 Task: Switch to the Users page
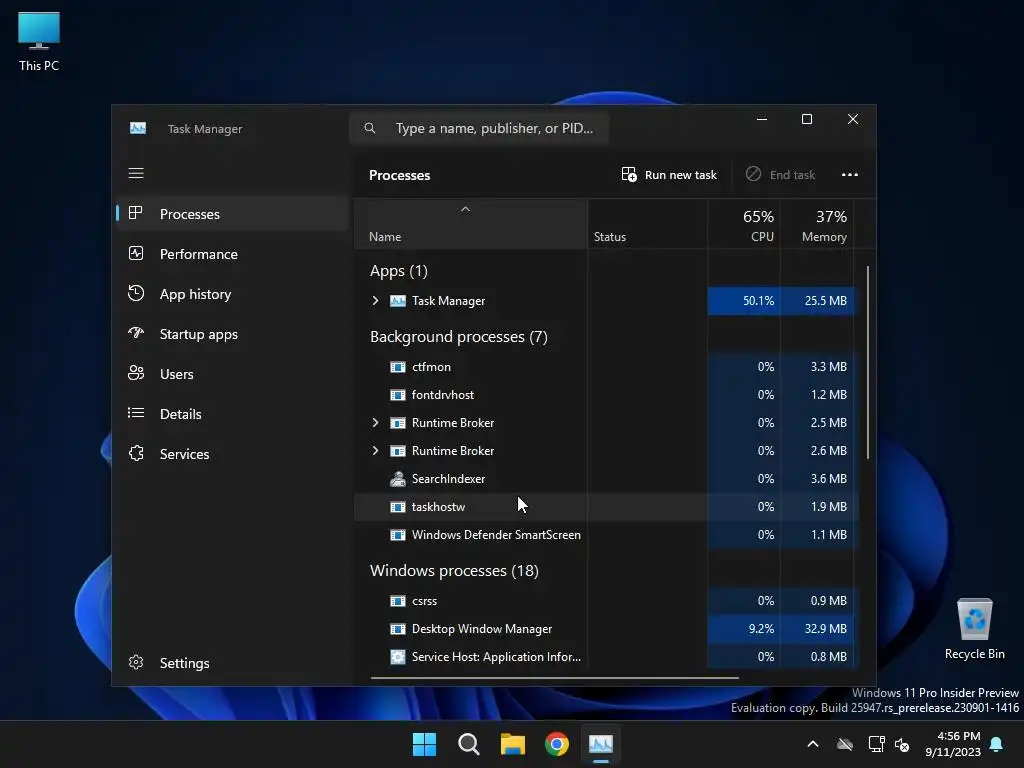click(232, 374)
